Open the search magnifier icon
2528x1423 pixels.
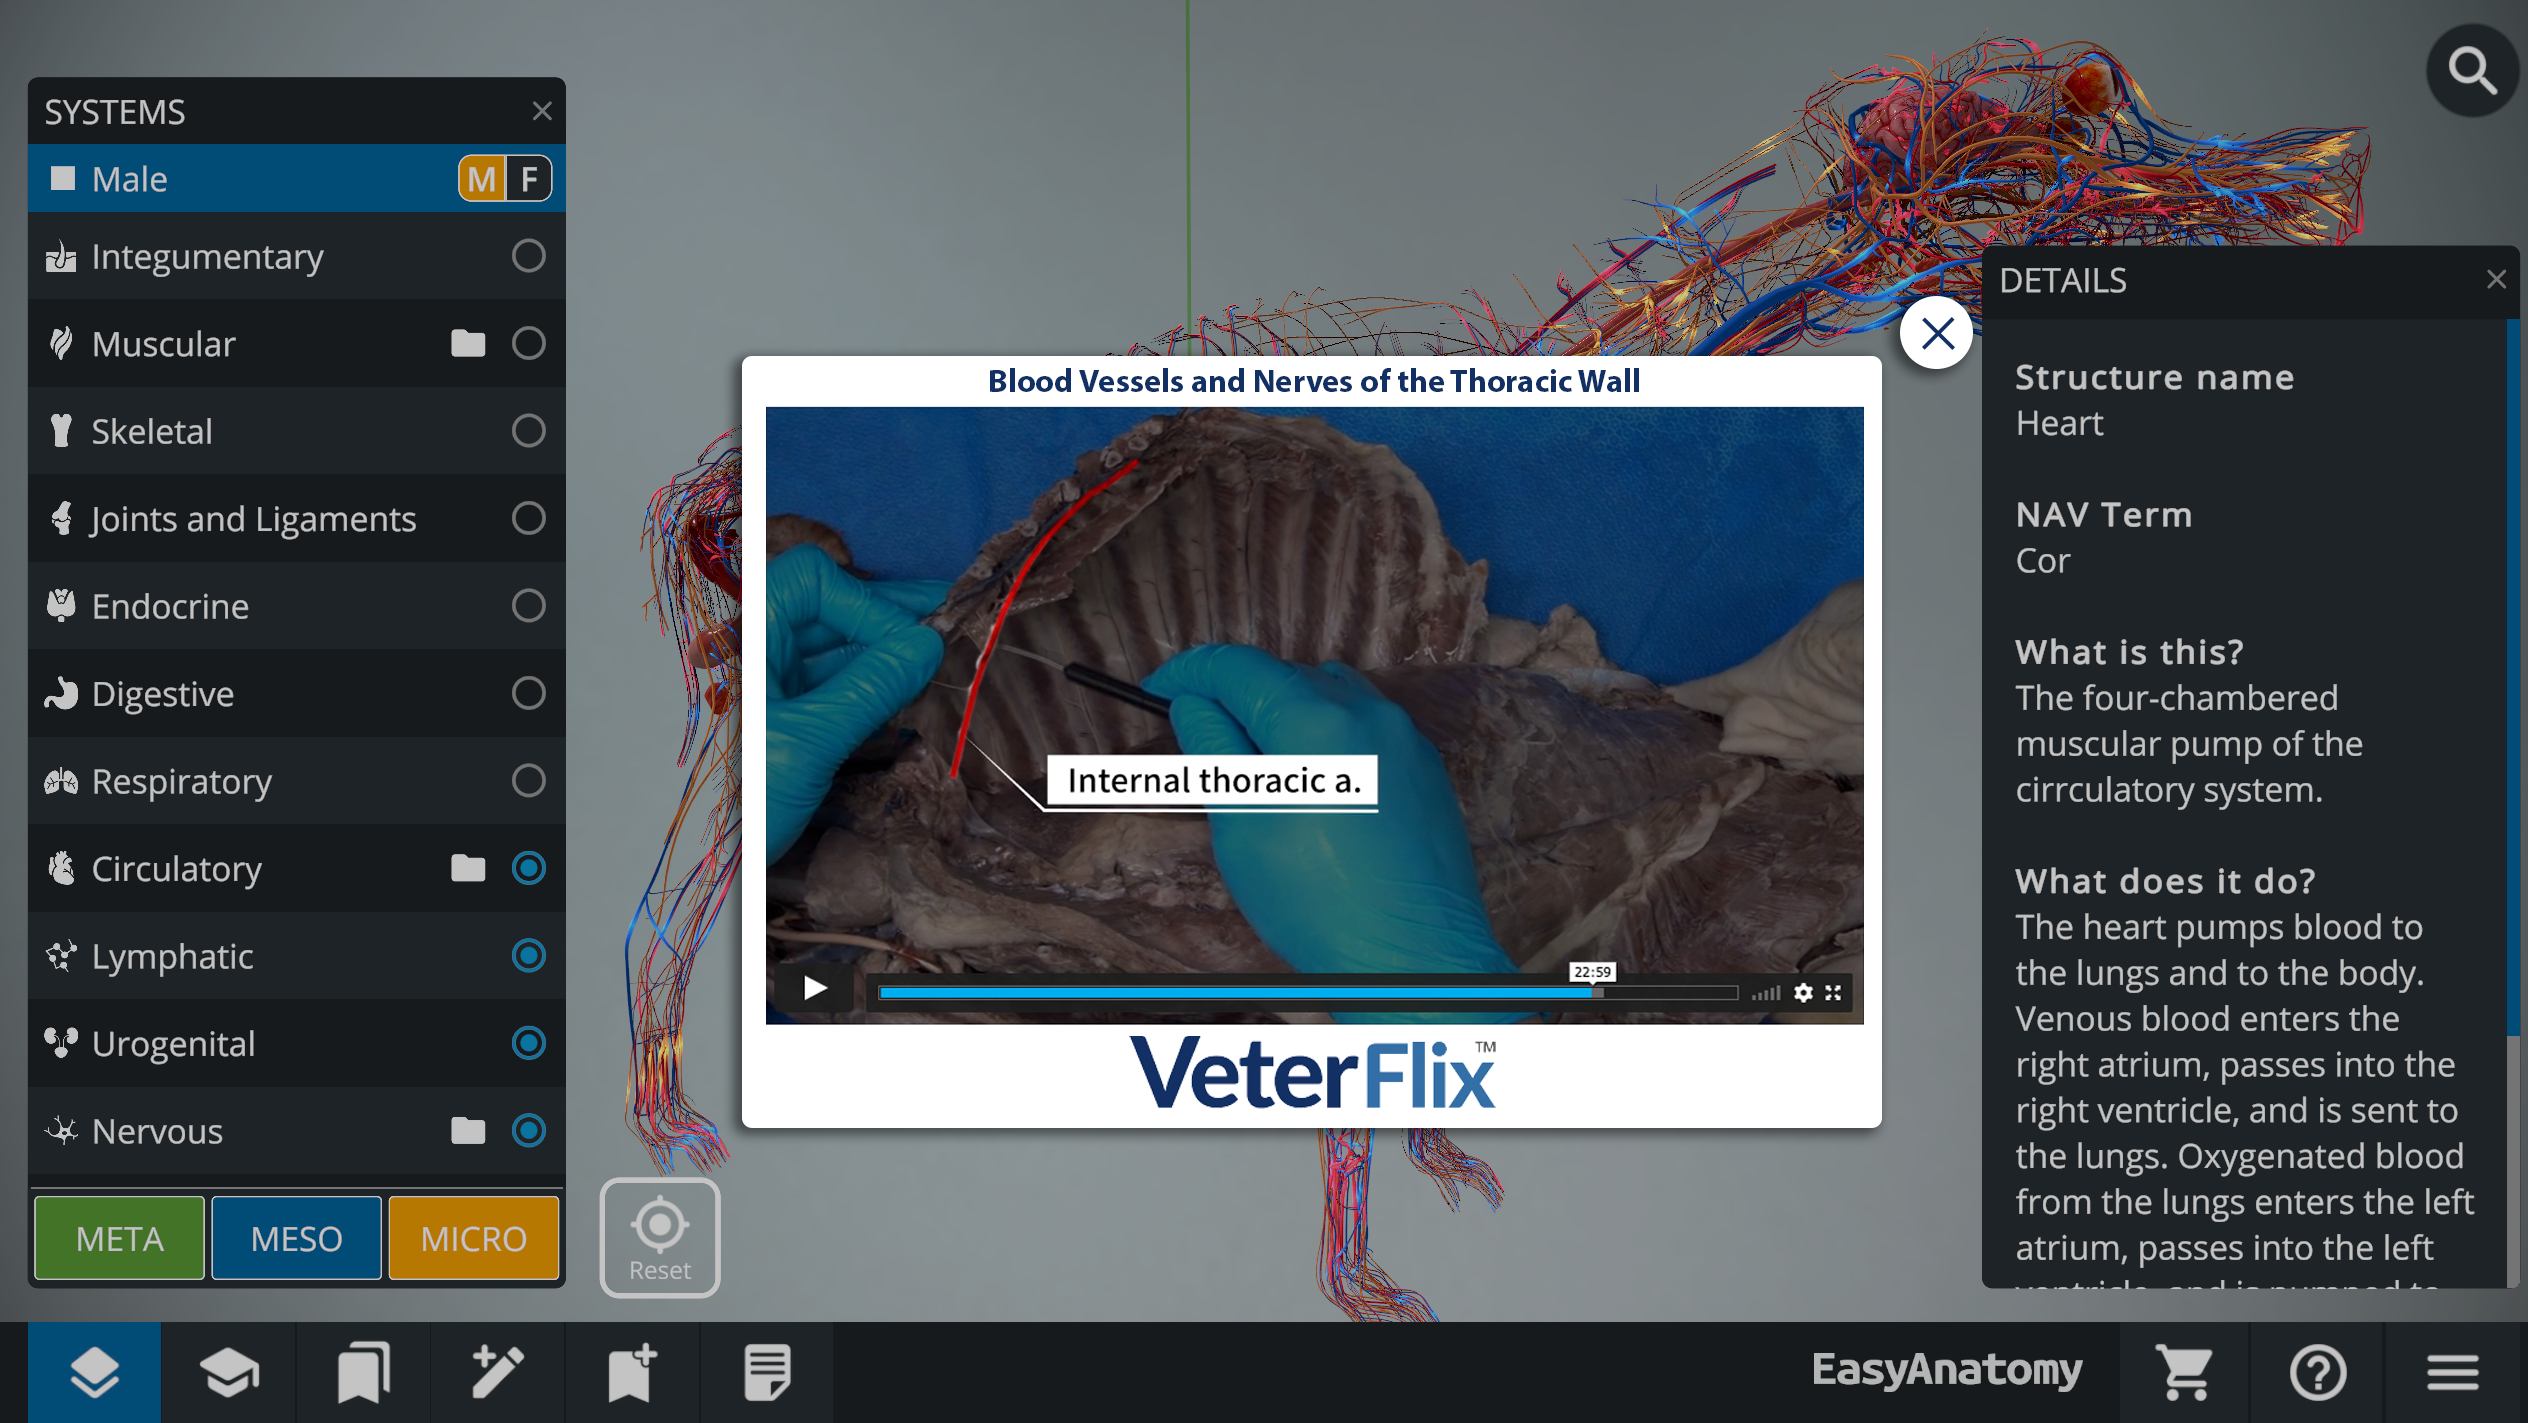click(x=2472, y=71)
